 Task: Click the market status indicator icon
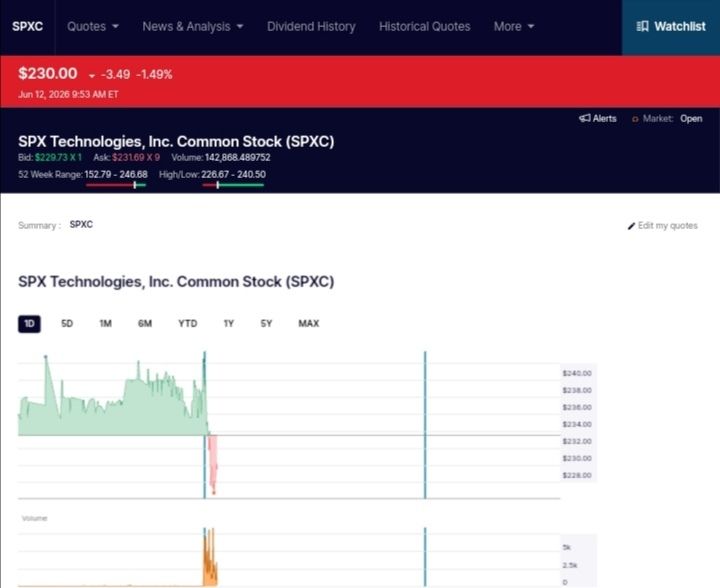click(x=635, y=119)
